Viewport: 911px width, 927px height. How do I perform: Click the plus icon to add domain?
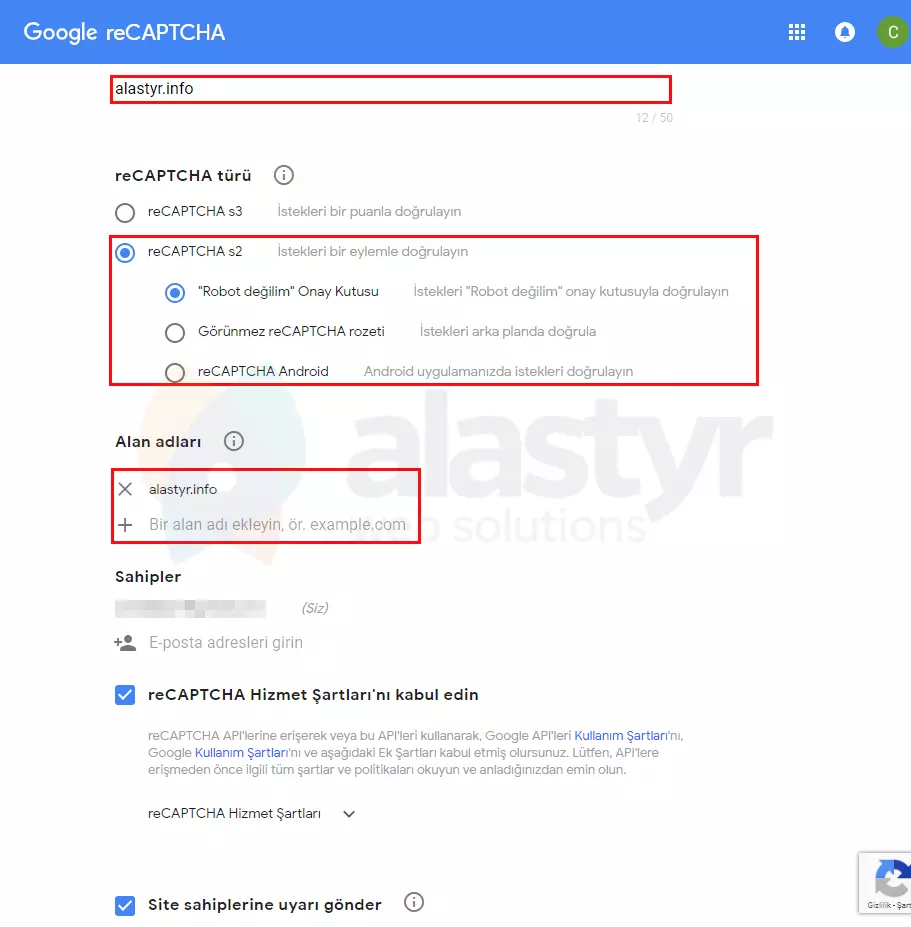tap(125, 524)
